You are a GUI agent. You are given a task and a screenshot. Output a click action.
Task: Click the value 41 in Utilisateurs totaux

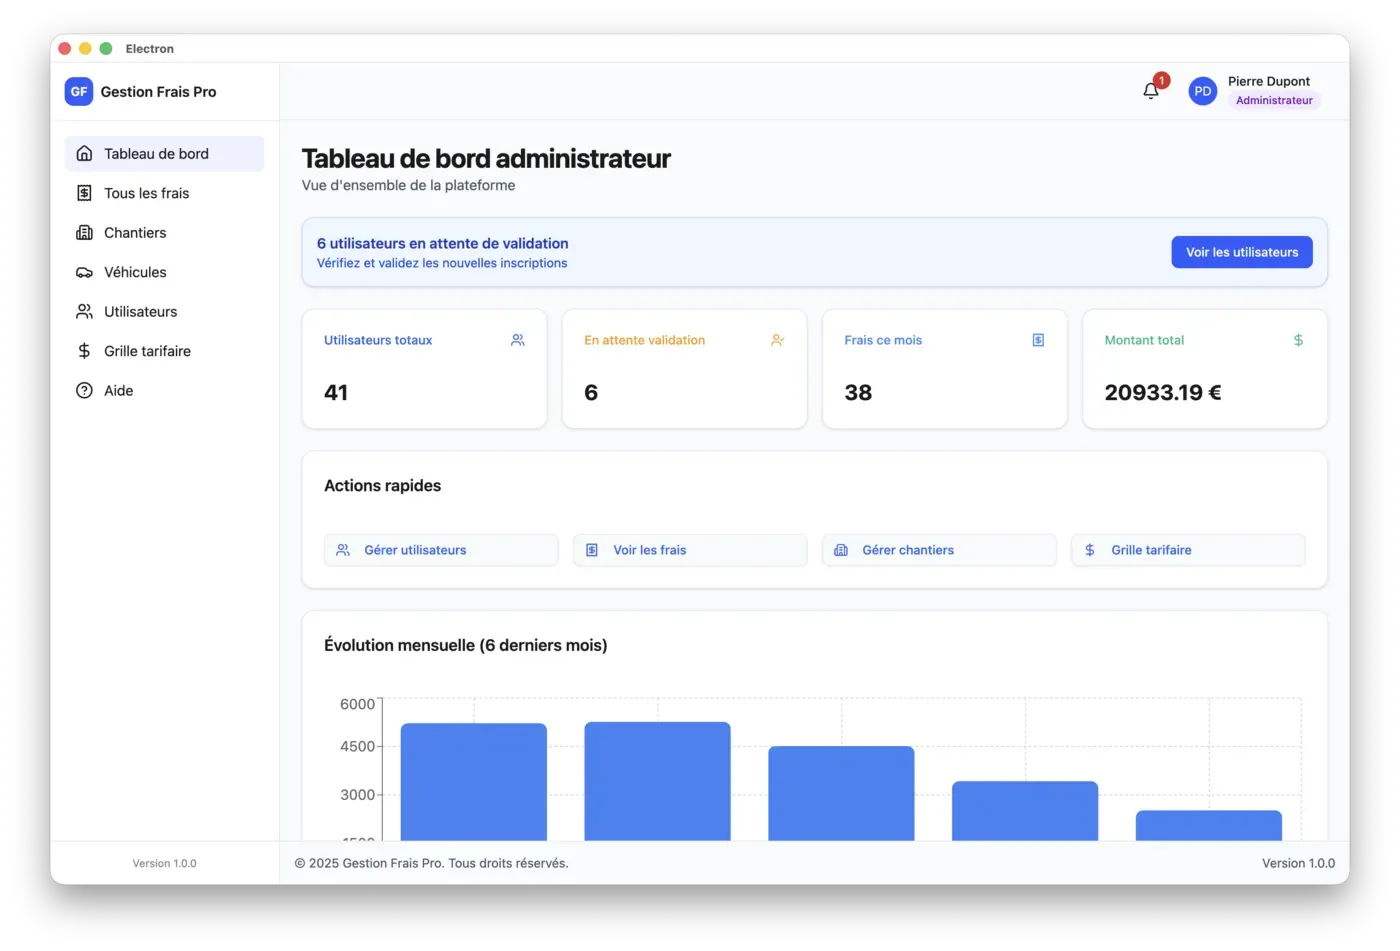[336, 393]
